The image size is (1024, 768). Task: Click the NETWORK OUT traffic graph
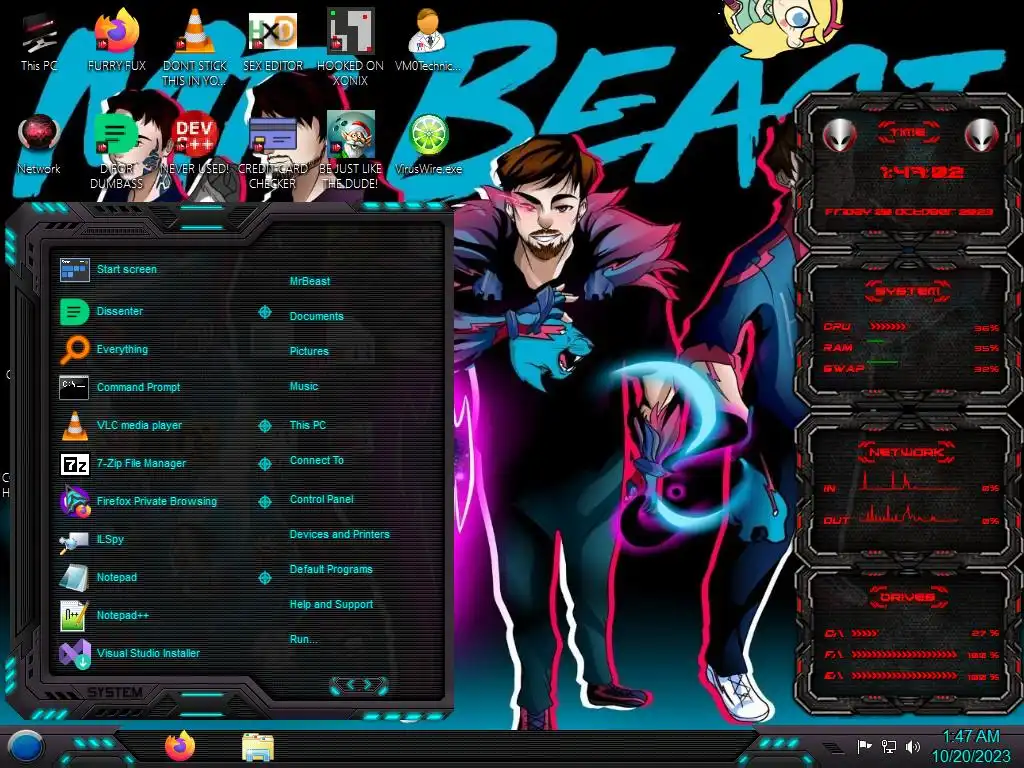[910, 513]
